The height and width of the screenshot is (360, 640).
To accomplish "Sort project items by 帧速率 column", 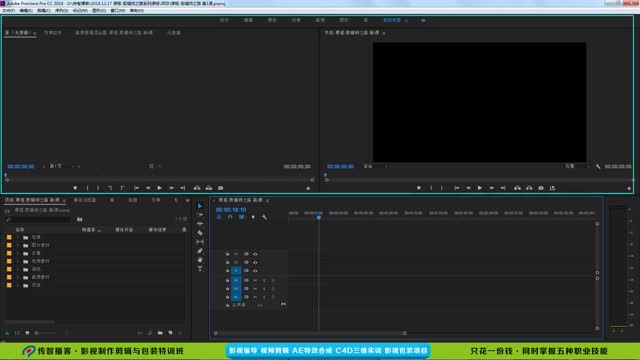I will tap(89, 230).
